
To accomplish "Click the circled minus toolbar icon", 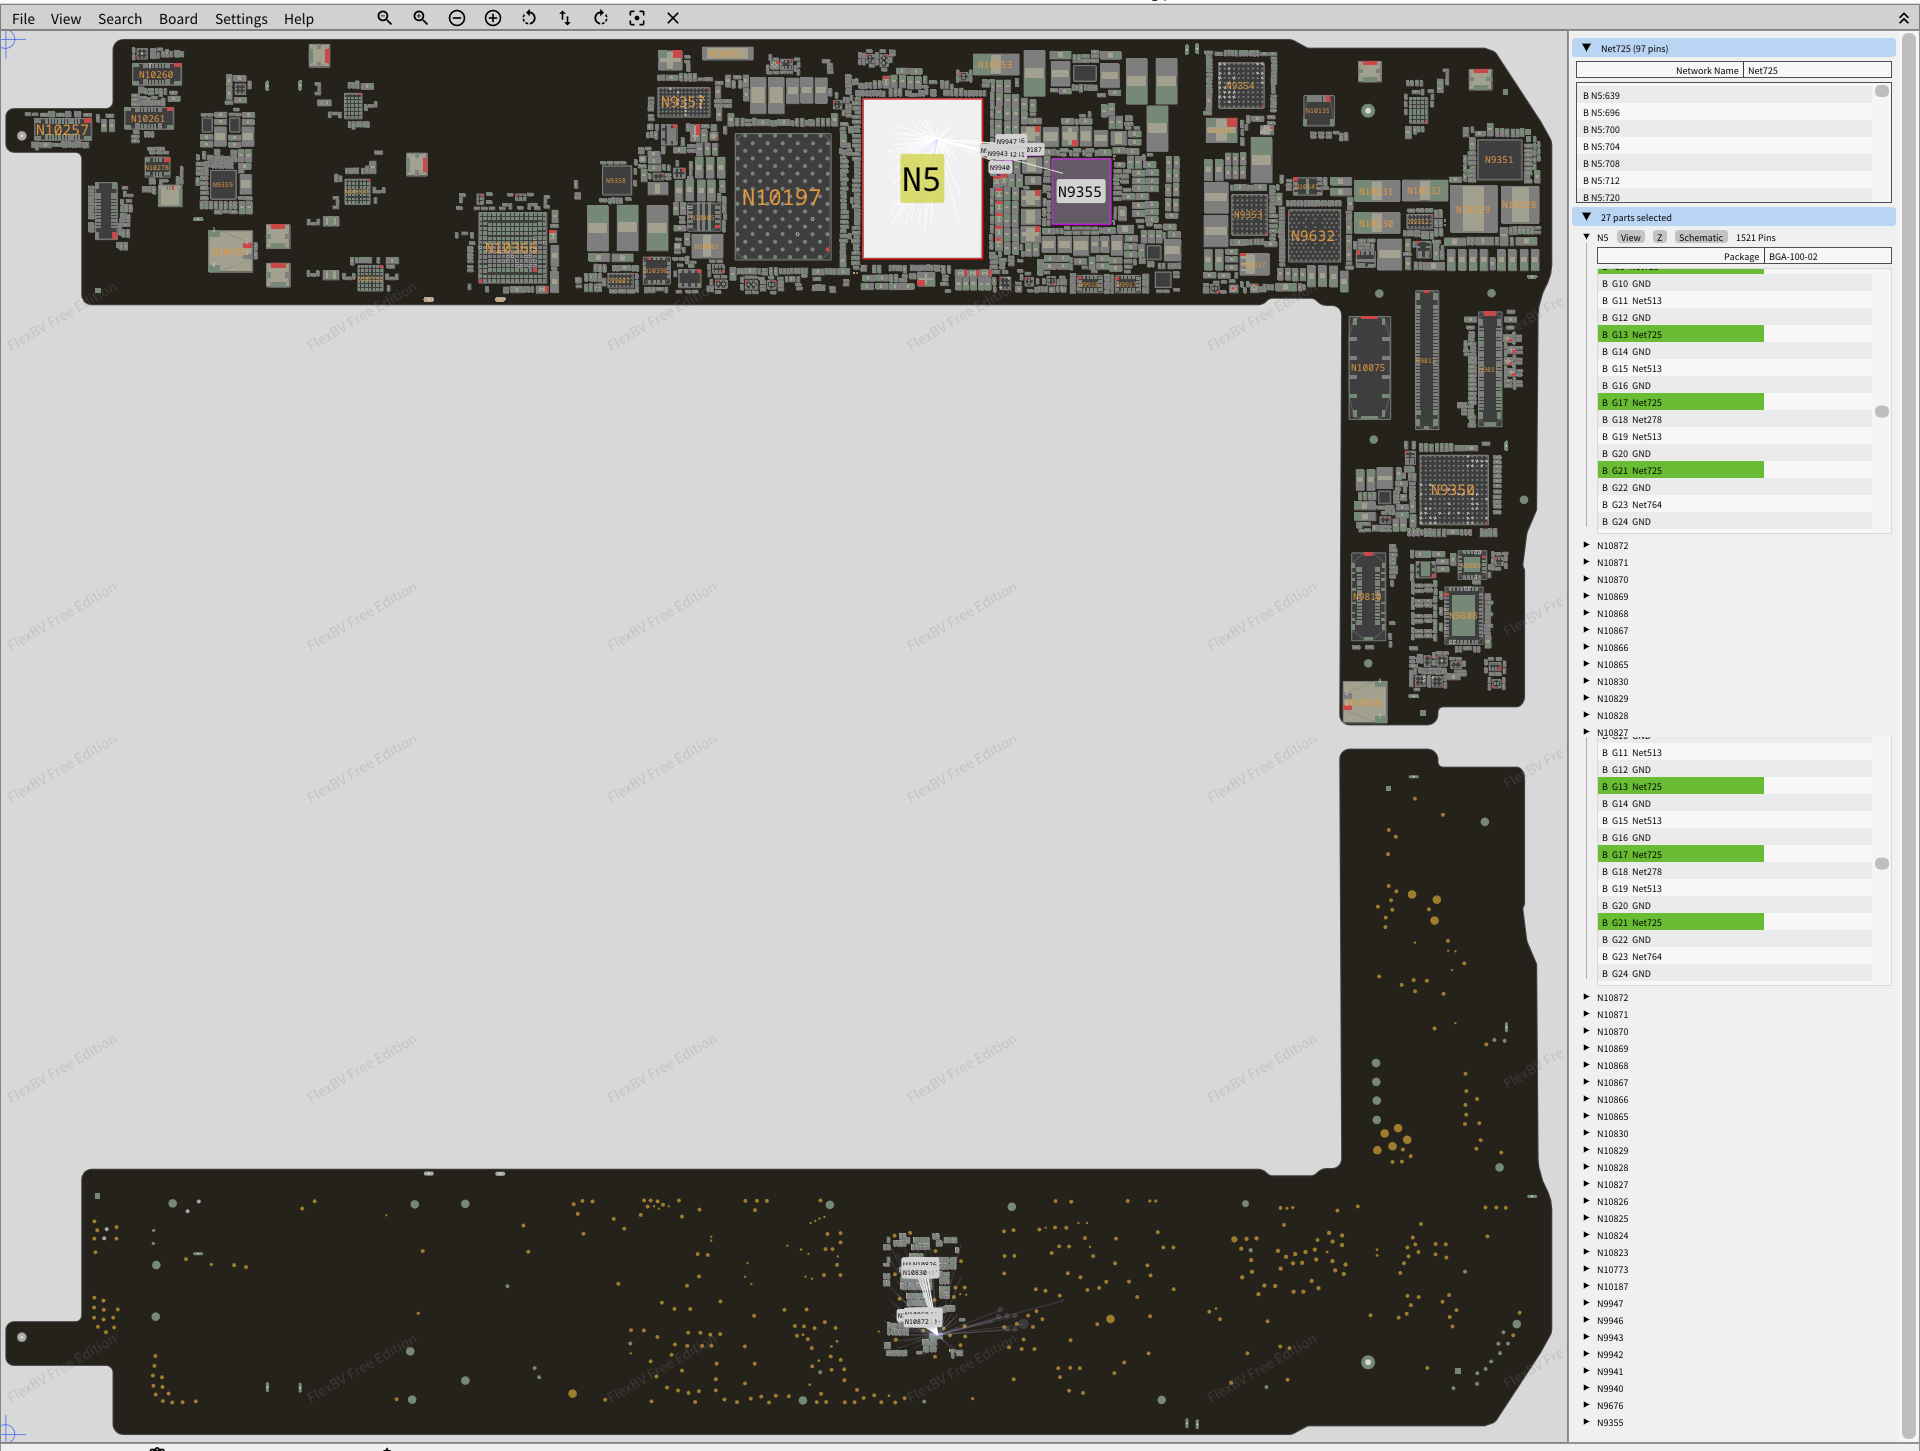I will pyautogui.click(x=457, y=18).
